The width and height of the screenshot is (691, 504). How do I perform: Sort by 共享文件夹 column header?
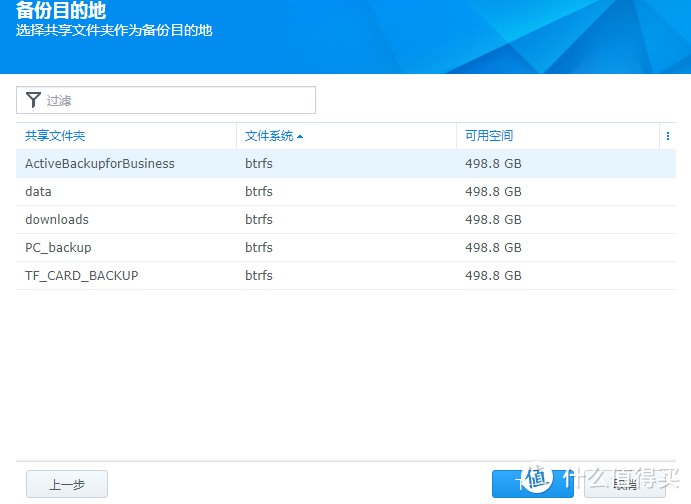[55, 136]
